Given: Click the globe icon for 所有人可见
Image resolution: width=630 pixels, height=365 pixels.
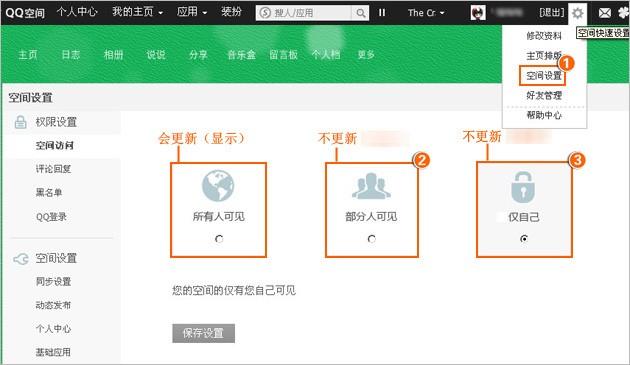Looking at the screenshot, I should tap(218, 185).
